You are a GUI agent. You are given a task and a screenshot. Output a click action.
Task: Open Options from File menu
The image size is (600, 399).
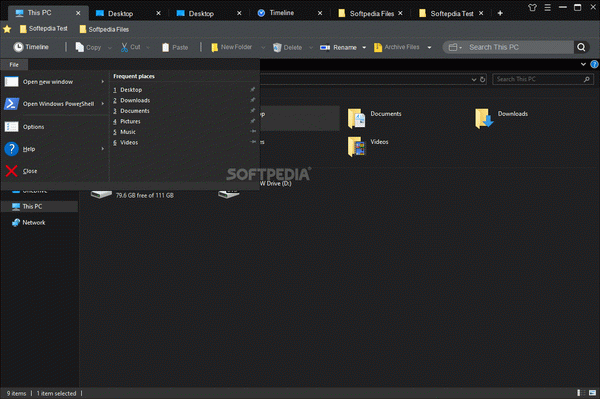tap(54, 127)
